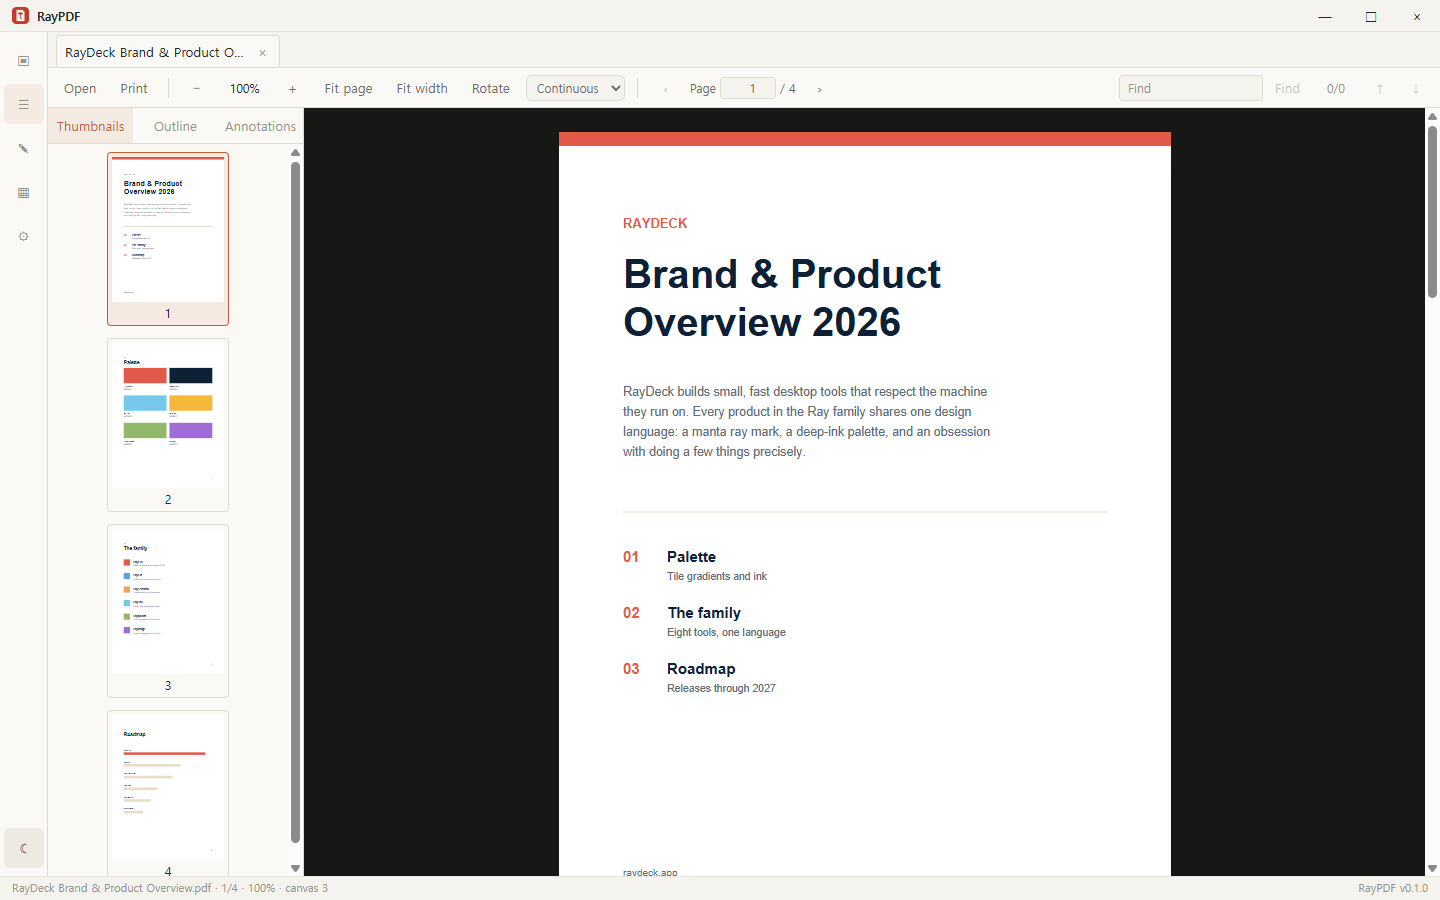The height and width of the screenshot is (900, 1440).
Task: Click 'The family' contents entry
Action: [704, 613]
